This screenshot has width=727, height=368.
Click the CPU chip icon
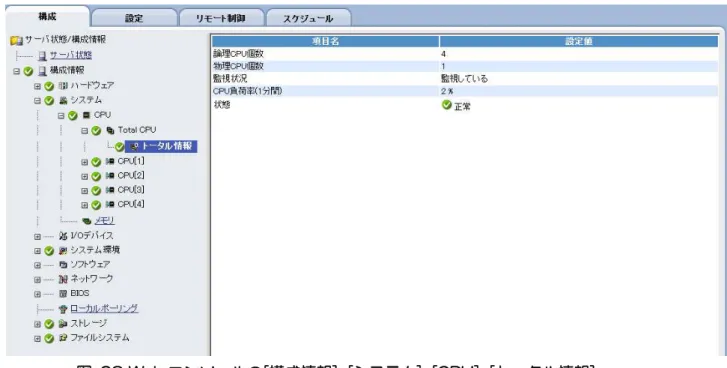(86, 115)
